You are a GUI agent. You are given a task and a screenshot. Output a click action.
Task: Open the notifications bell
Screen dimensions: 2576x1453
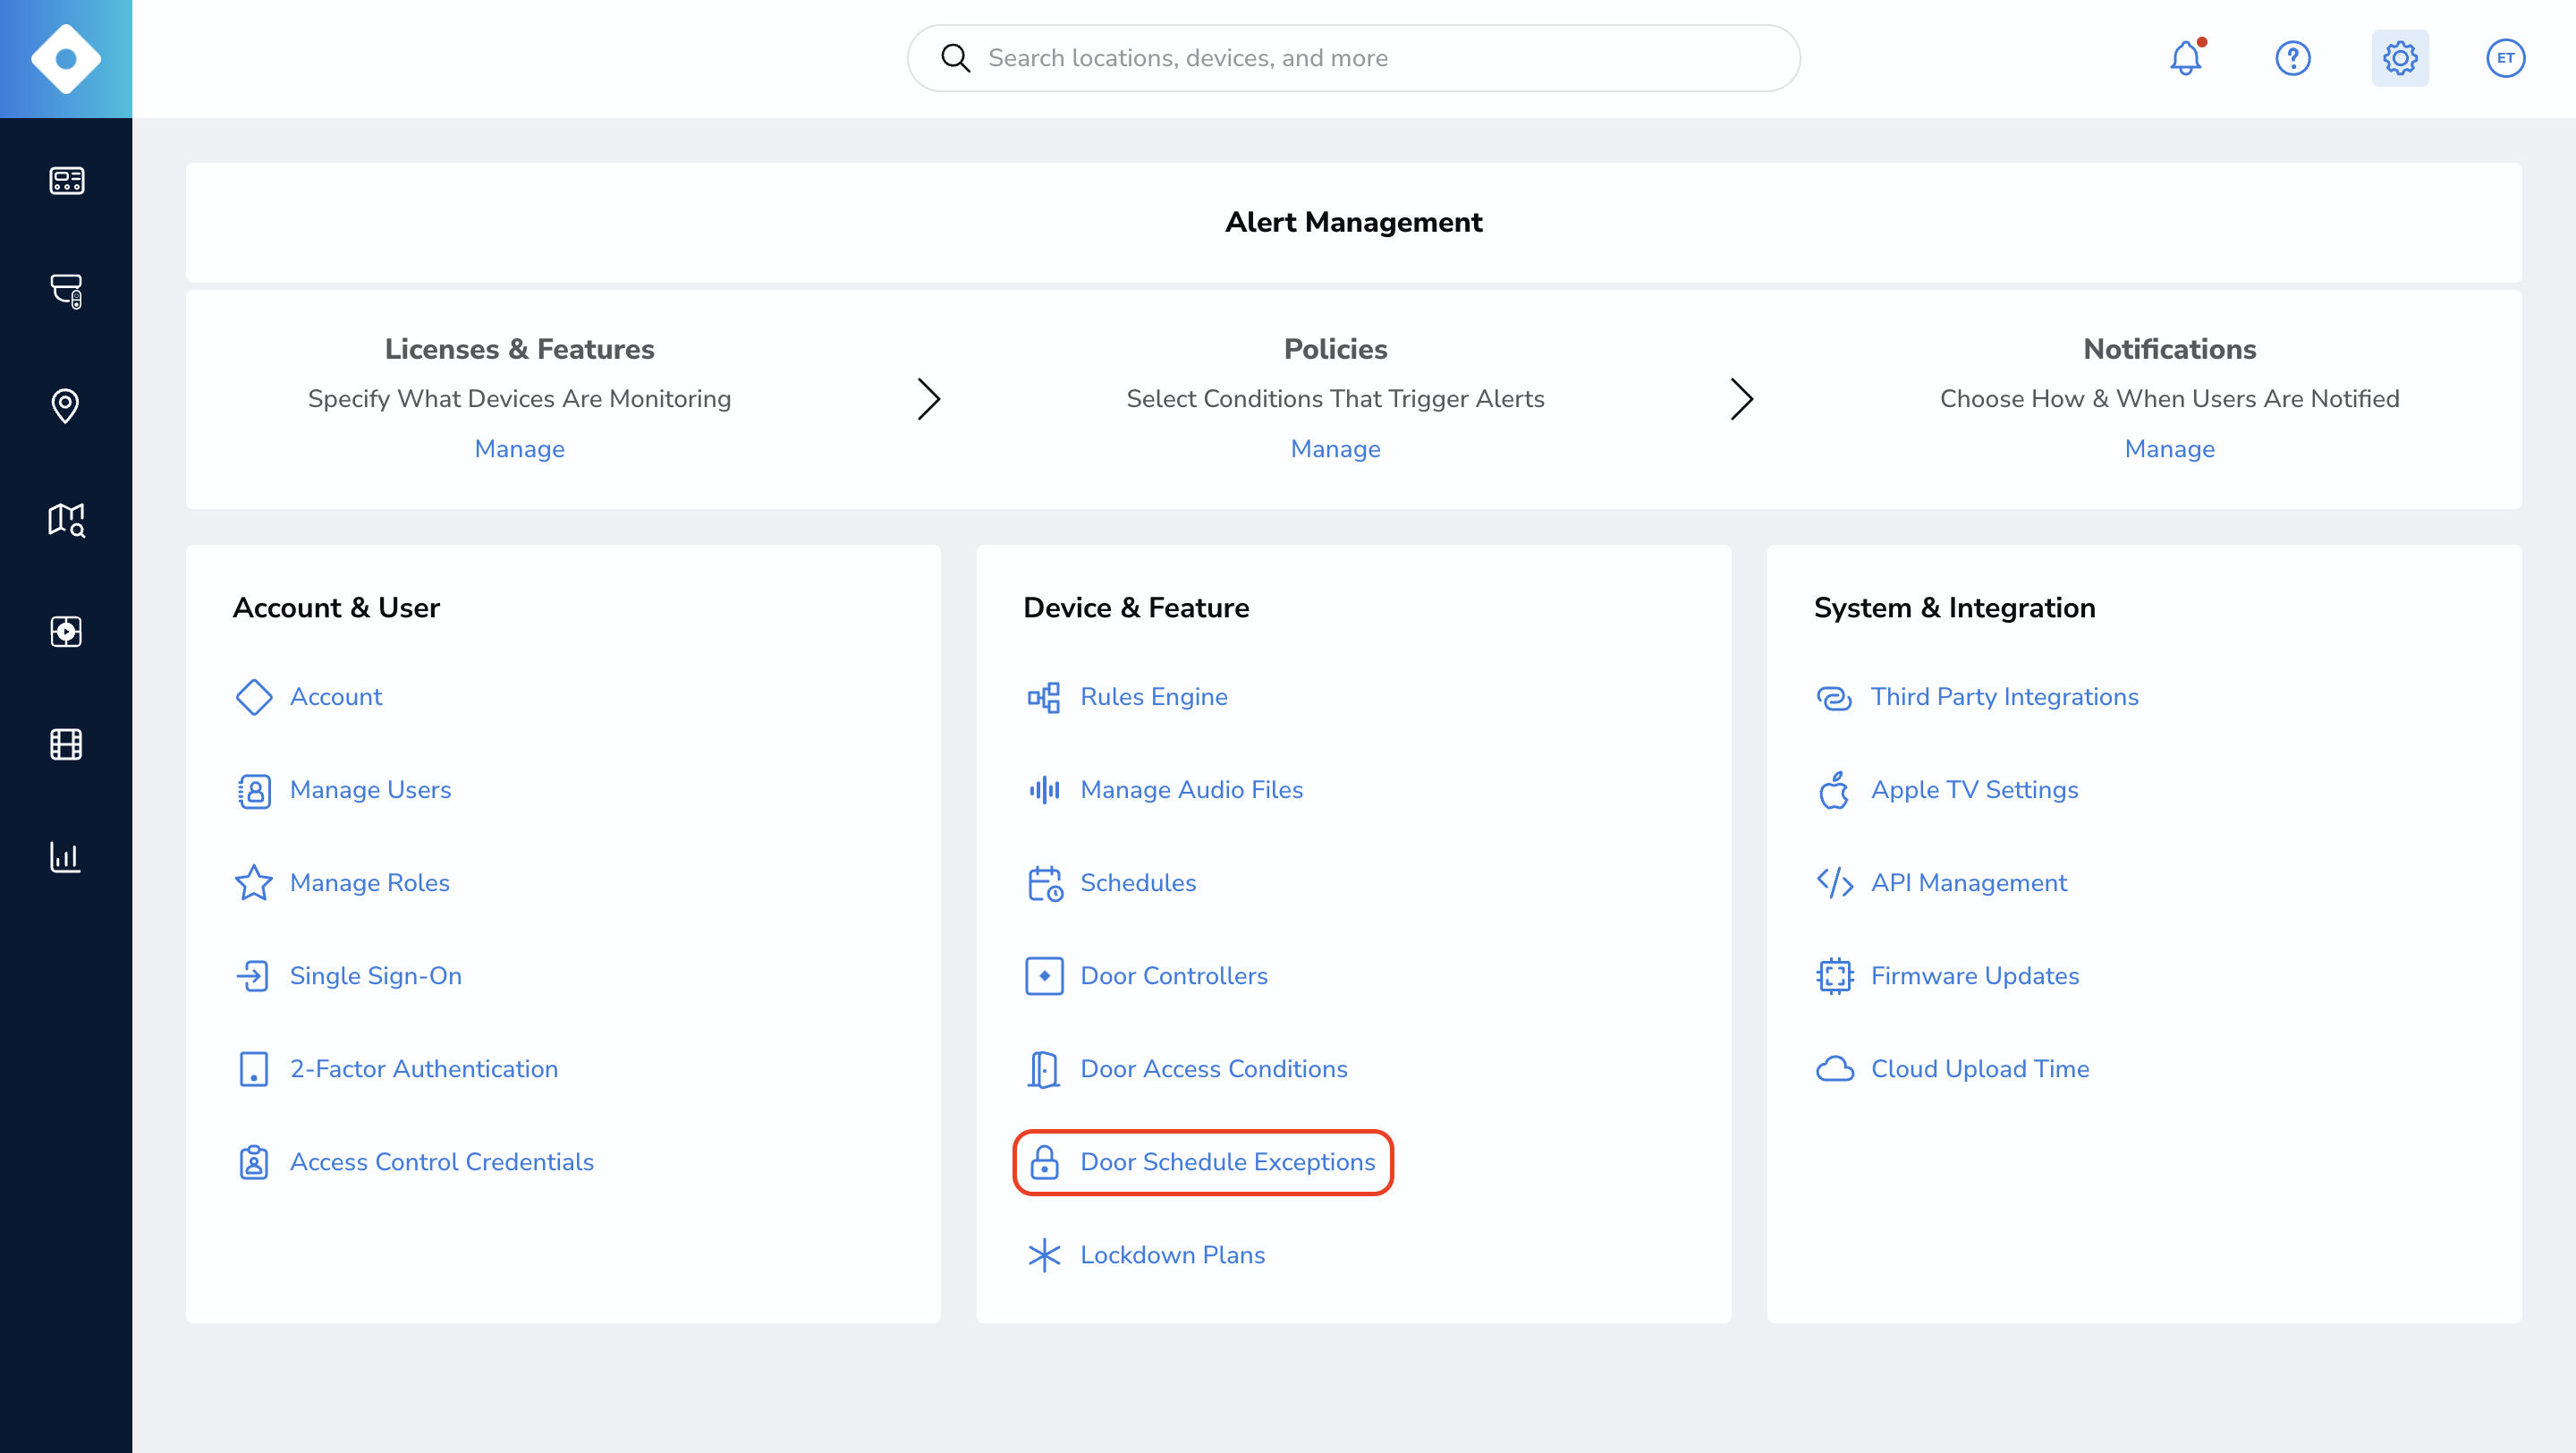(2186, 58)
